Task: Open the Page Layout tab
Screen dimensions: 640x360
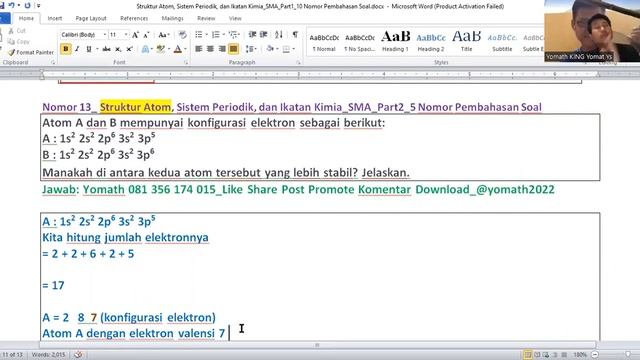Action: click(91, 18)
